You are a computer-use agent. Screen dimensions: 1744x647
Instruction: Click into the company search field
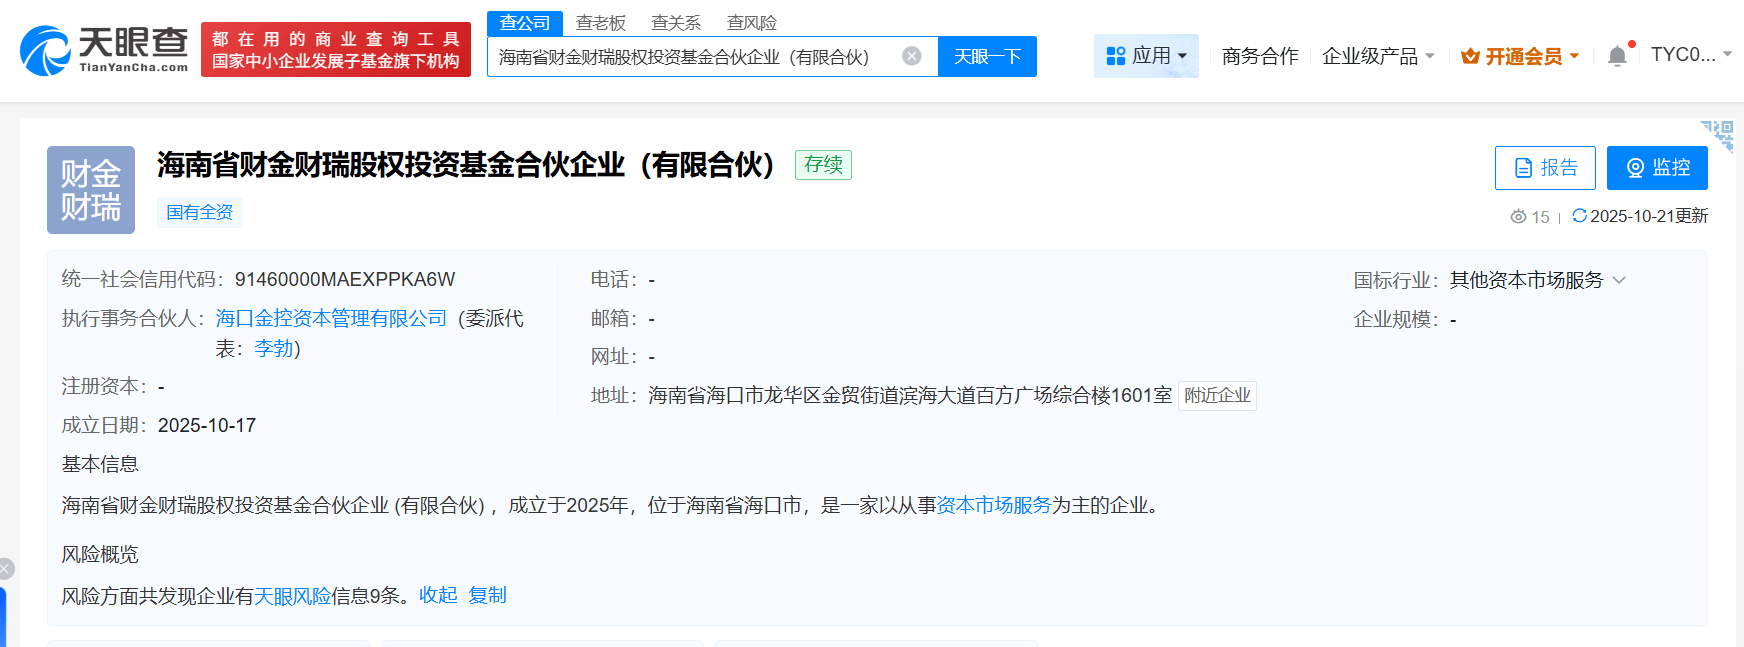690,57
